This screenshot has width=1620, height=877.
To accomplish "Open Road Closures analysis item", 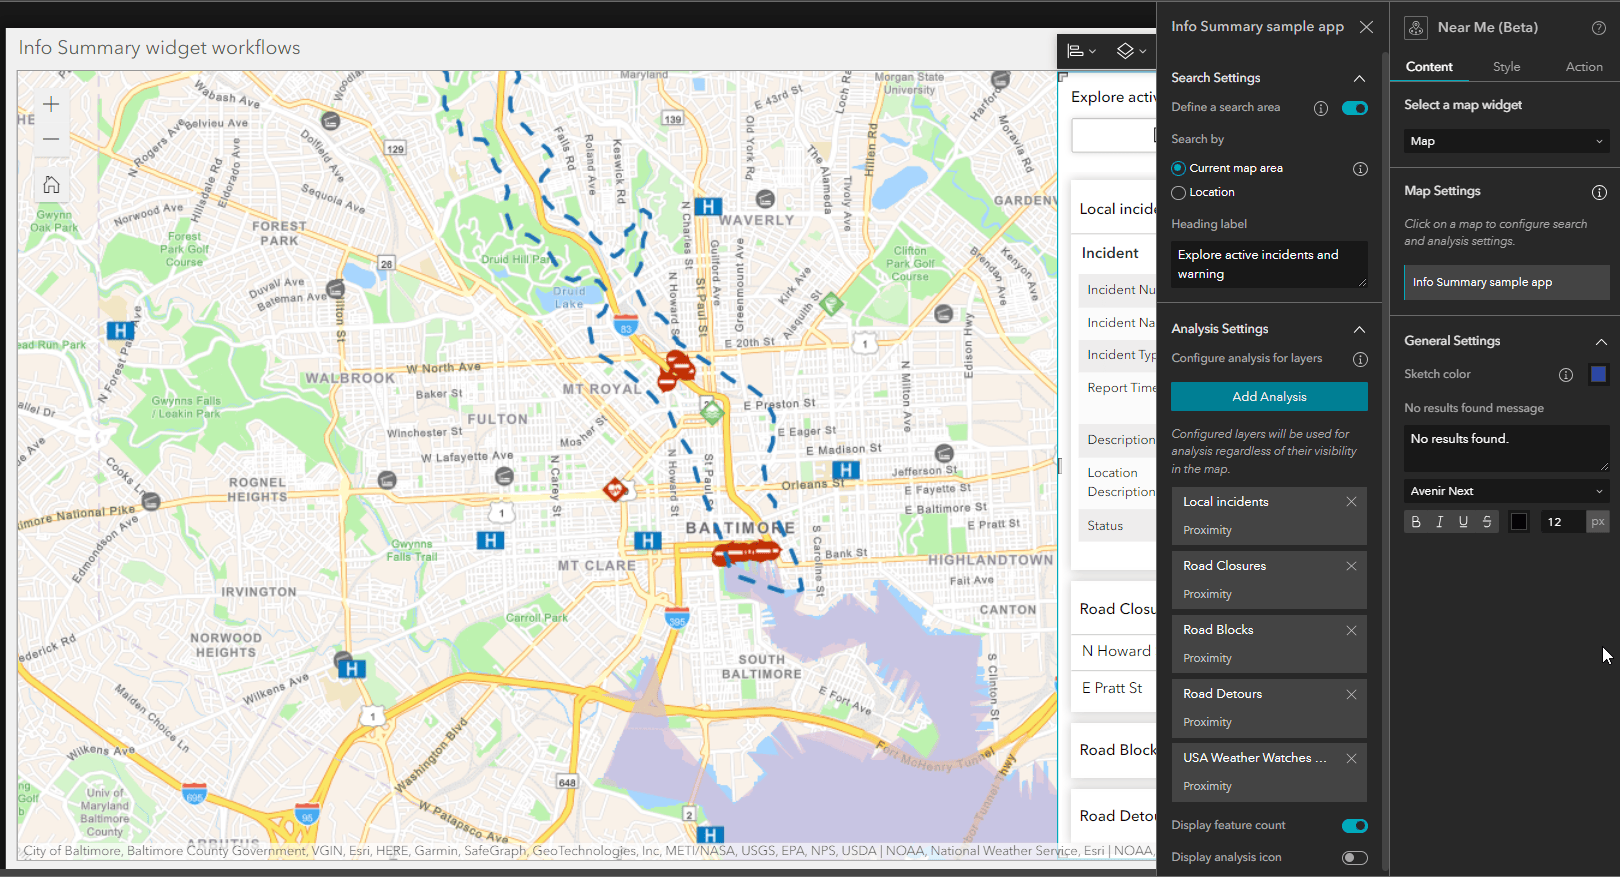I will 1269,579.
